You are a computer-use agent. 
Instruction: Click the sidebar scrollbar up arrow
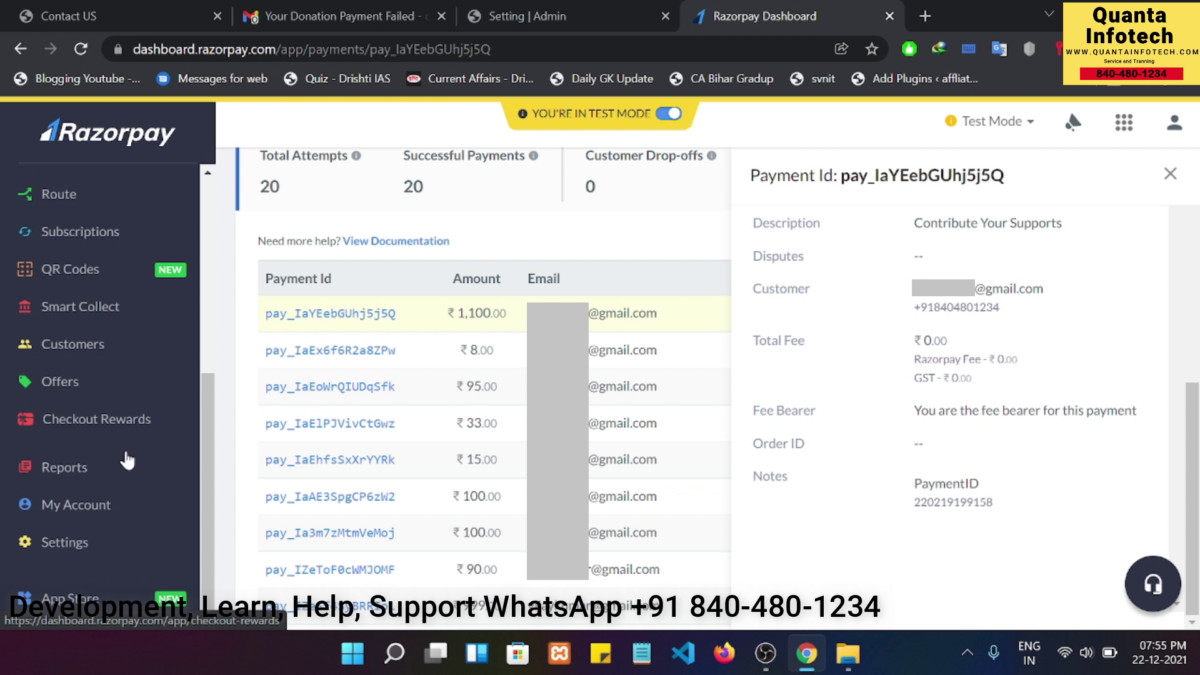[208, 173]
